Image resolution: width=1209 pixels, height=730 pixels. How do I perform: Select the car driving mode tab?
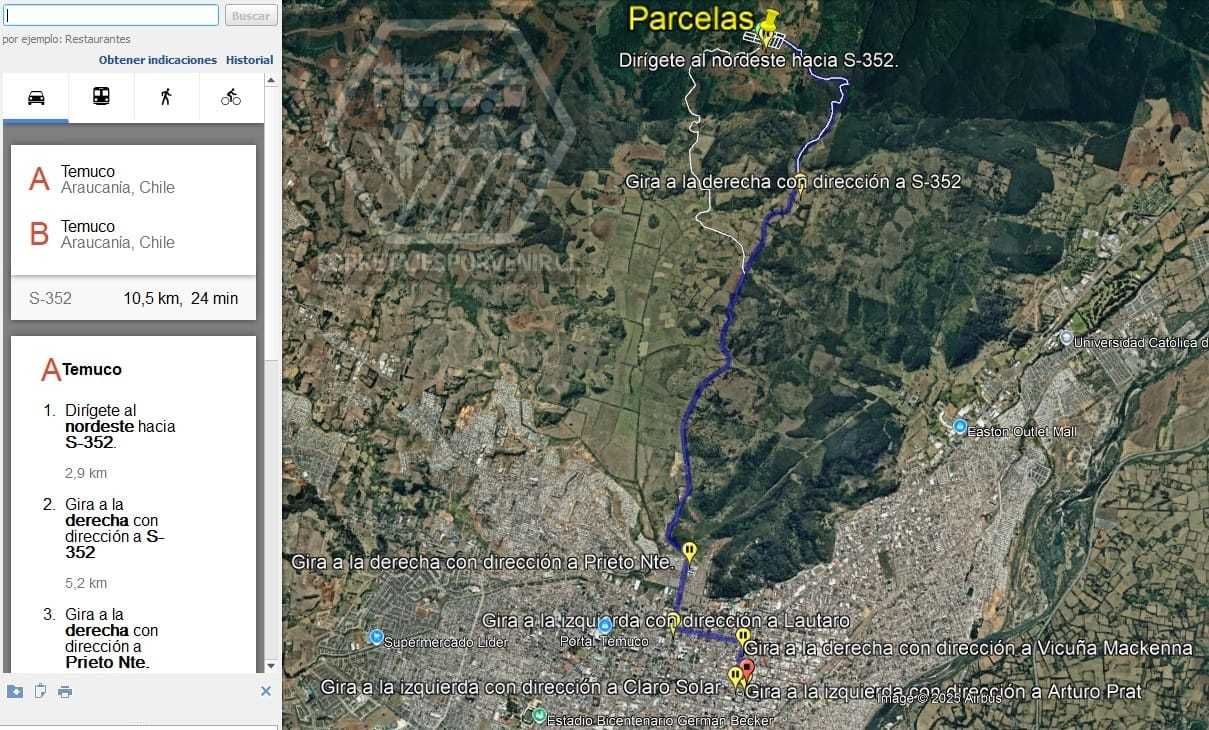click(36, 97)
